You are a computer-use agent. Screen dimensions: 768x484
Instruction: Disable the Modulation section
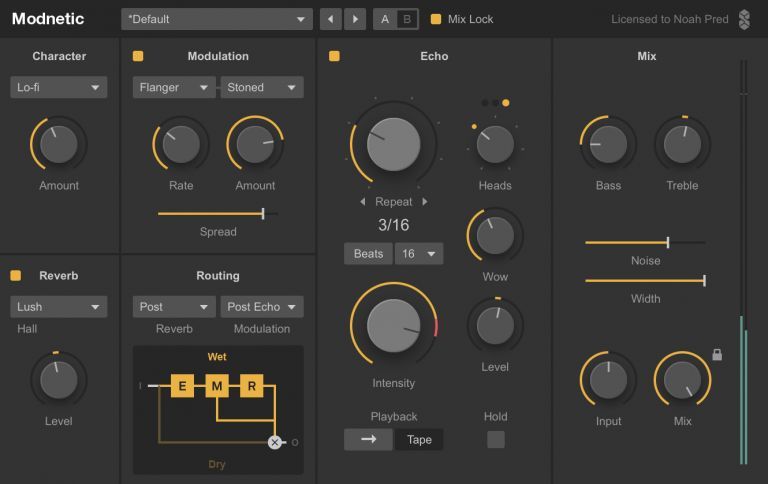(138, 56)
